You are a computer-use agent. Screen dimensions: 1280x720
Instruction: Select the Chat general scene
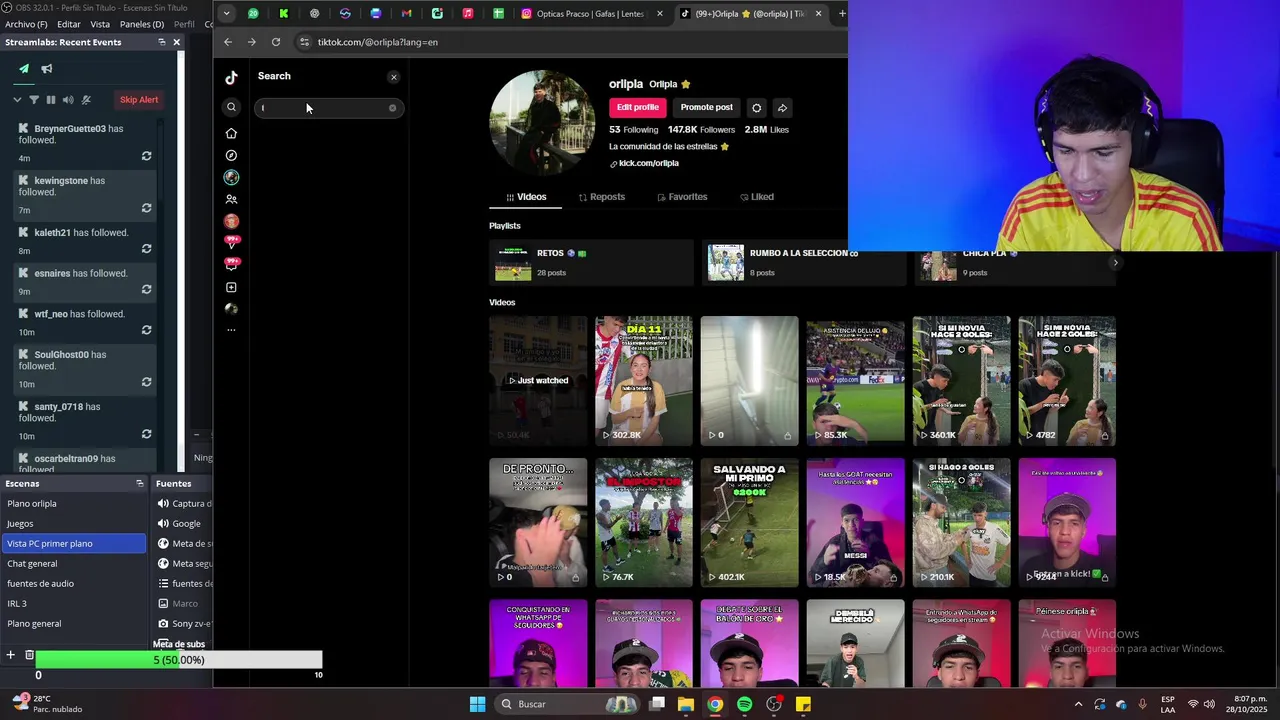coord(74,563)
